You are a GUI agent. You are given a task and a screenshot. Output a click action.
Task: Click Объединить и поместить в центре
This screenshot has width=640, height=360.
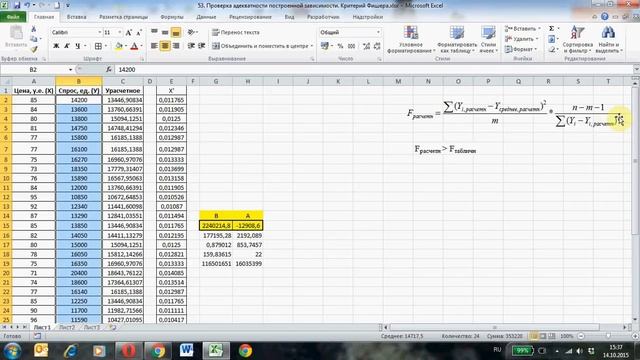262,46
